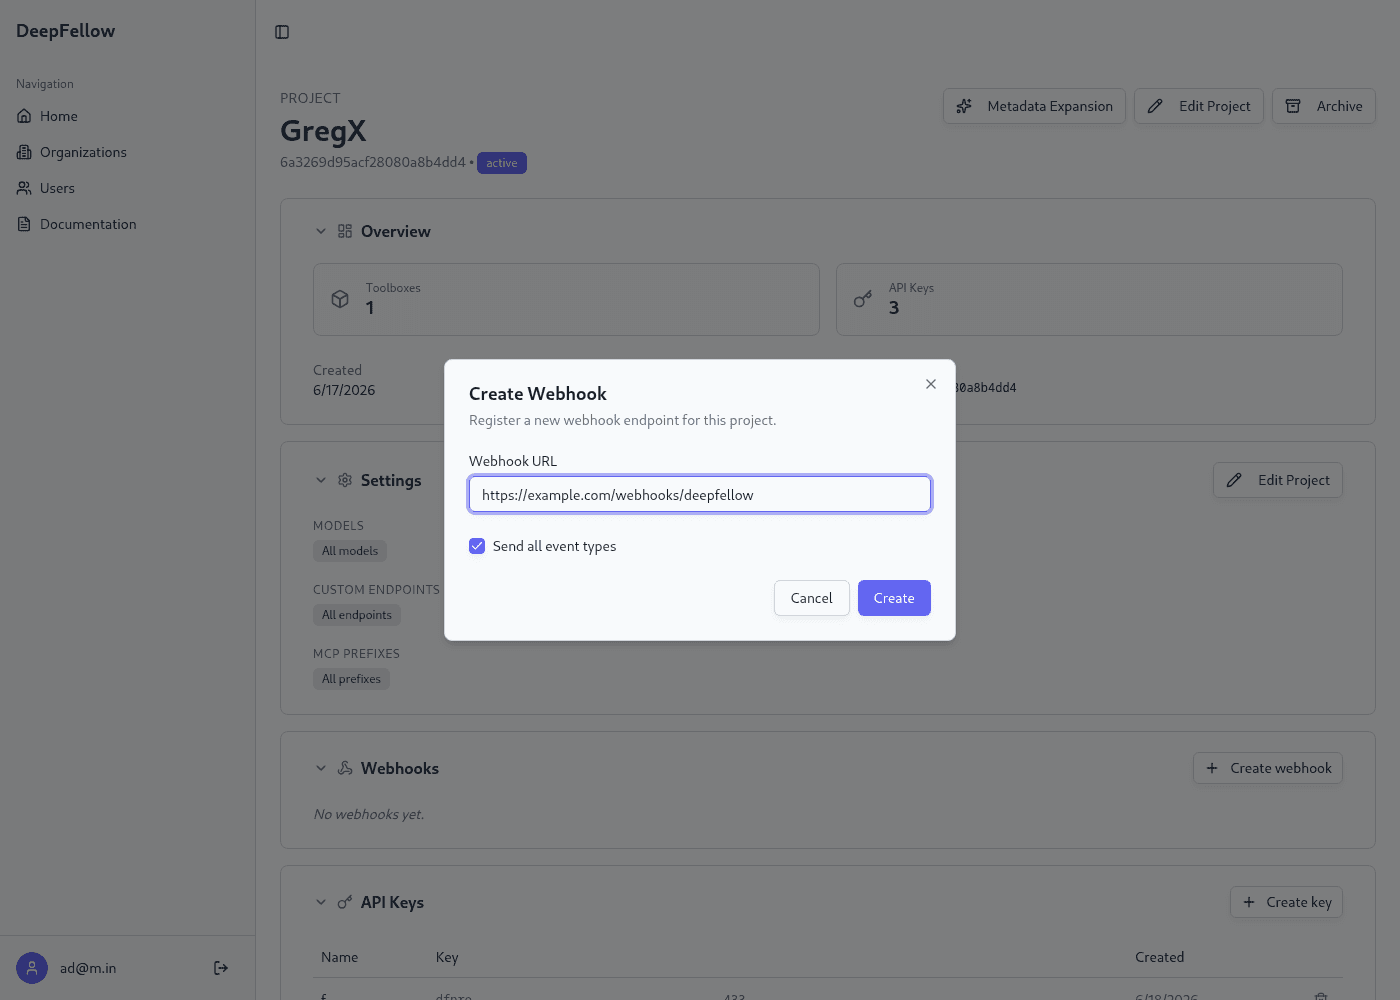Collapse the Settings section
Image resolution: width=1400 pixels, height=1000 pixels.
click(x=321, y=480)
